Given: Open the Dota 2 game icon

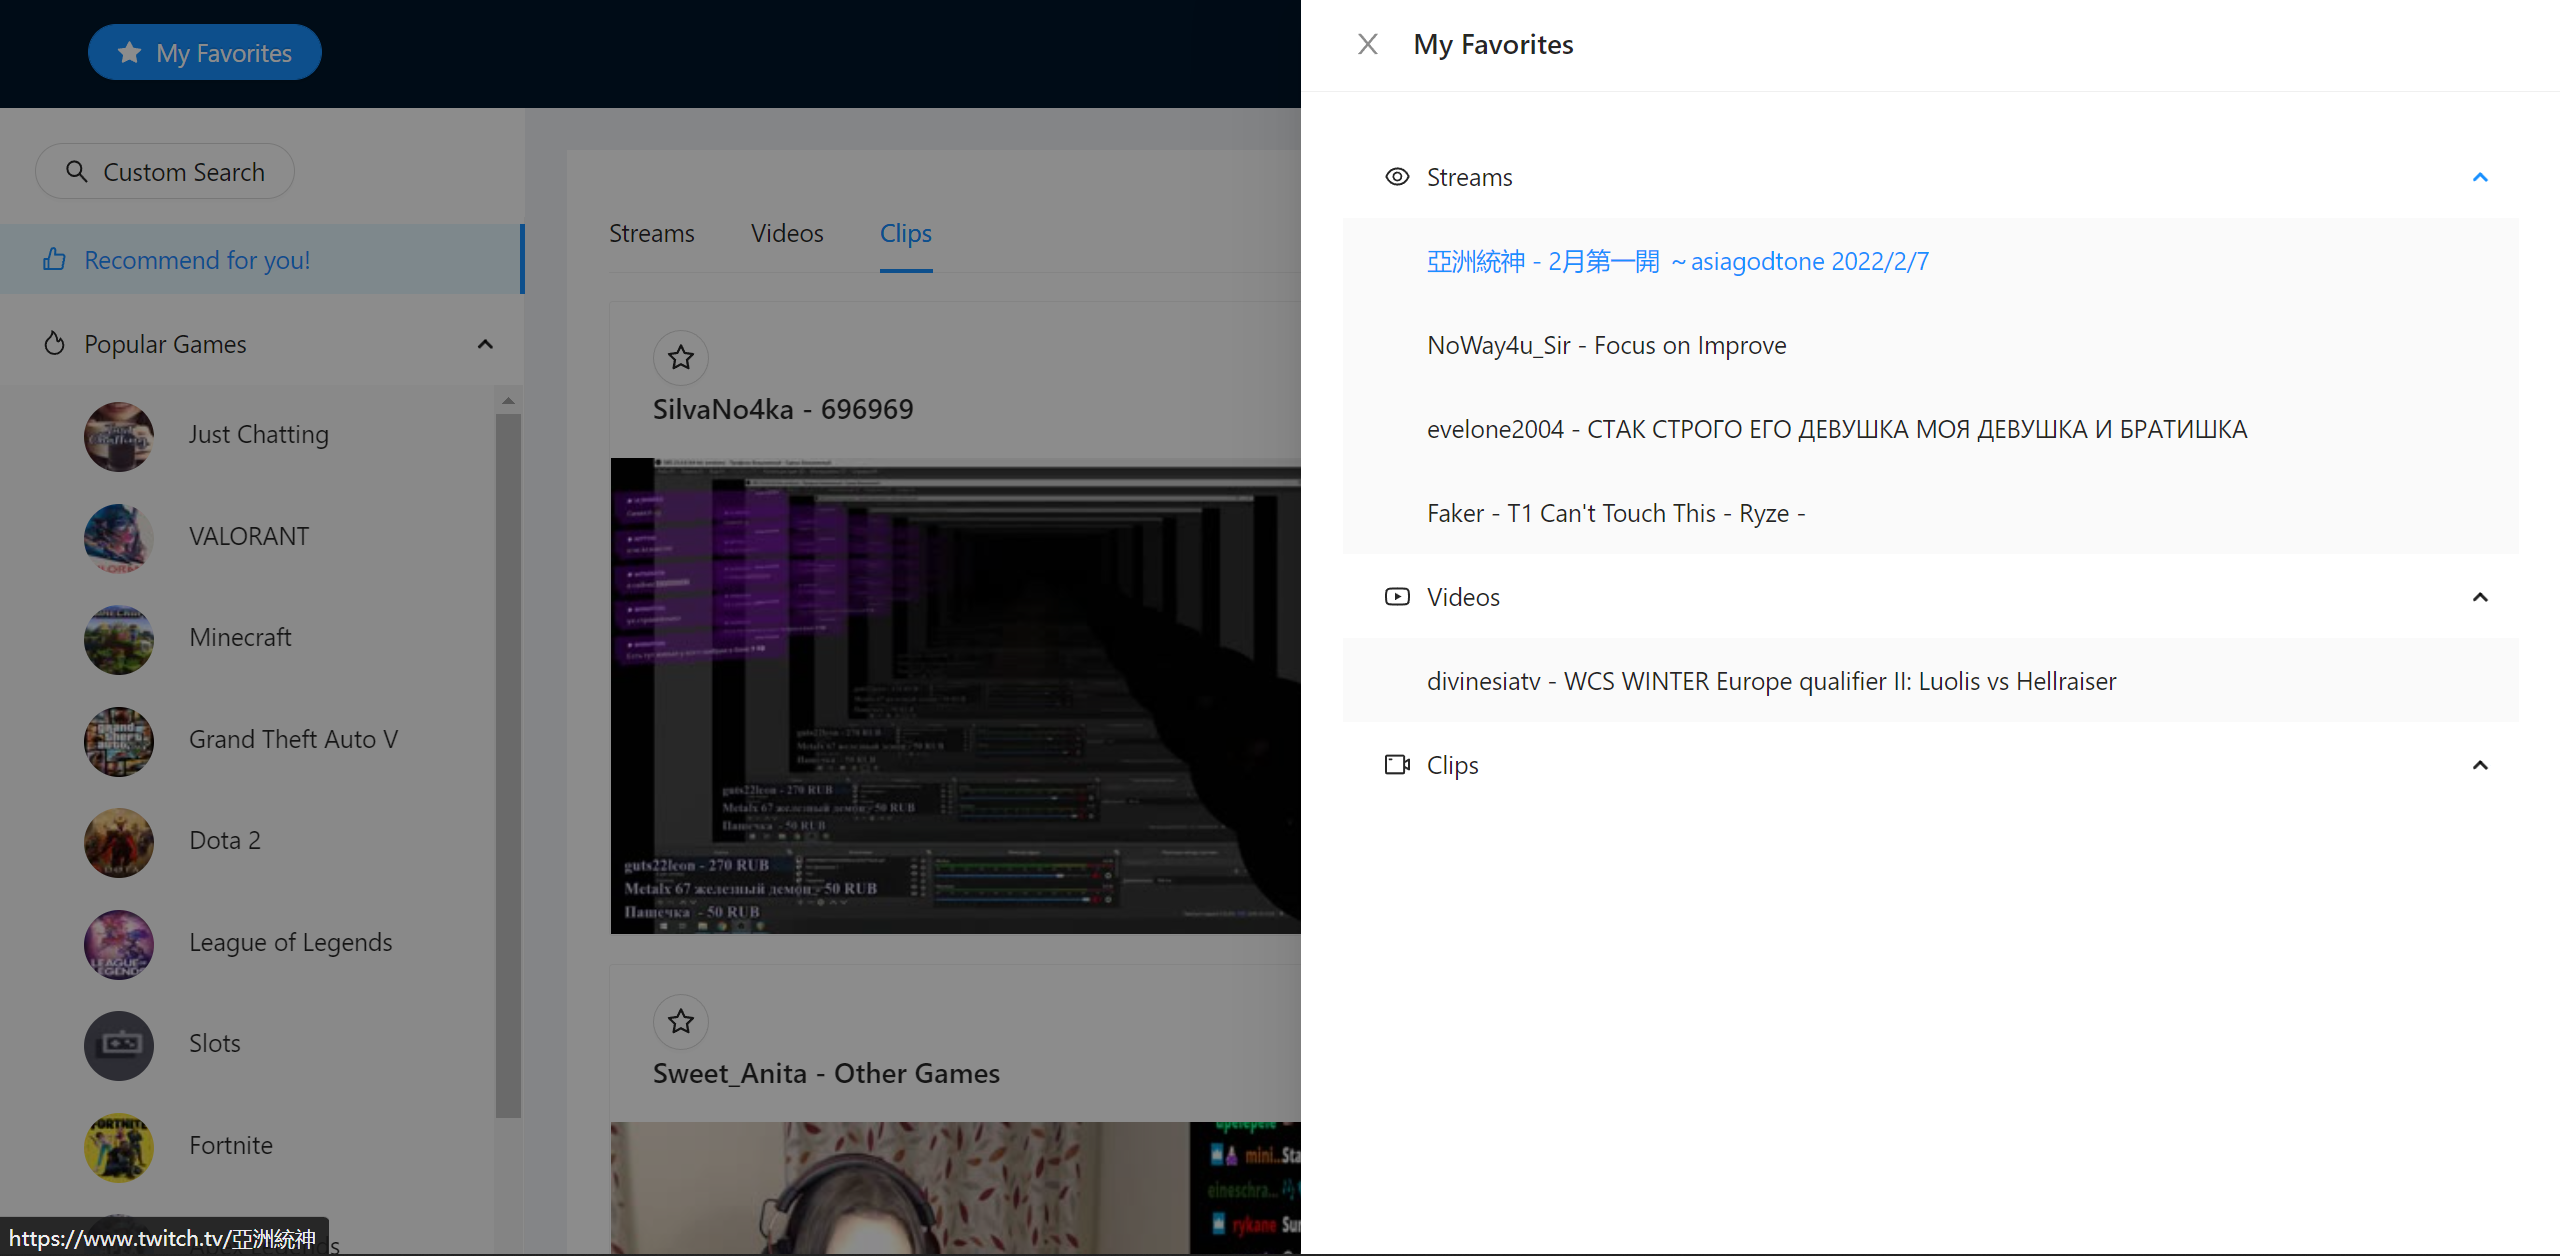Looking at the screenshot, I should [119, 842].
